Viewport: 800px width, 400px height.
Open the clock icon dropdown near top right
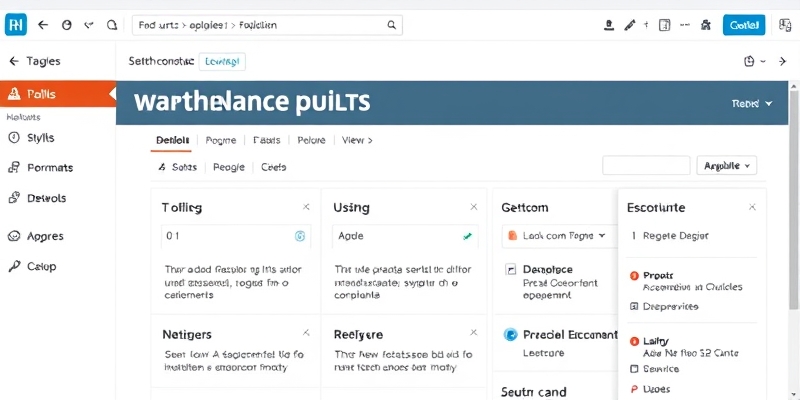pos(755,61)
